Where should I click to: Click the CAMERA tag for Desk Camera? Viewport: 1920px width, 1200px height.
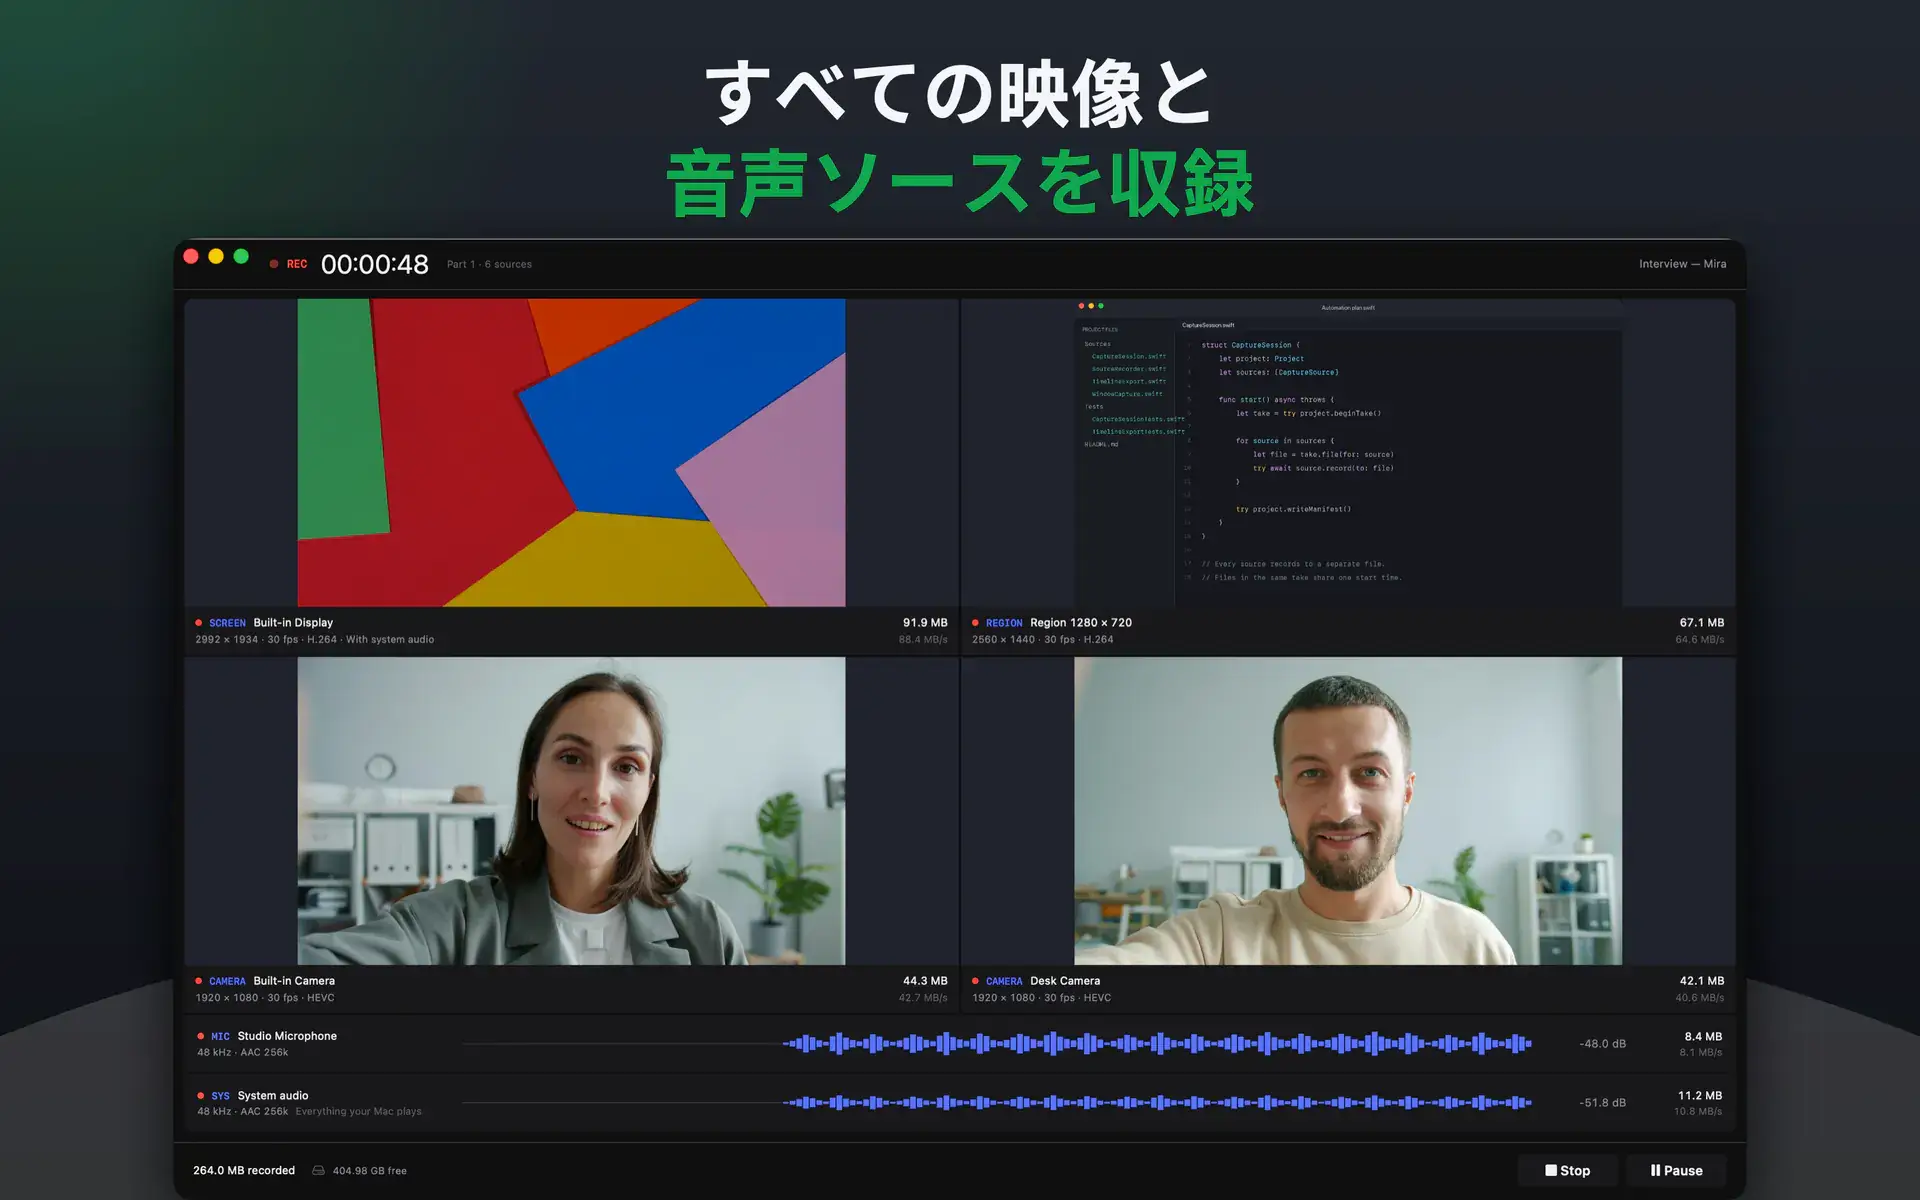tap(1004, 981)
